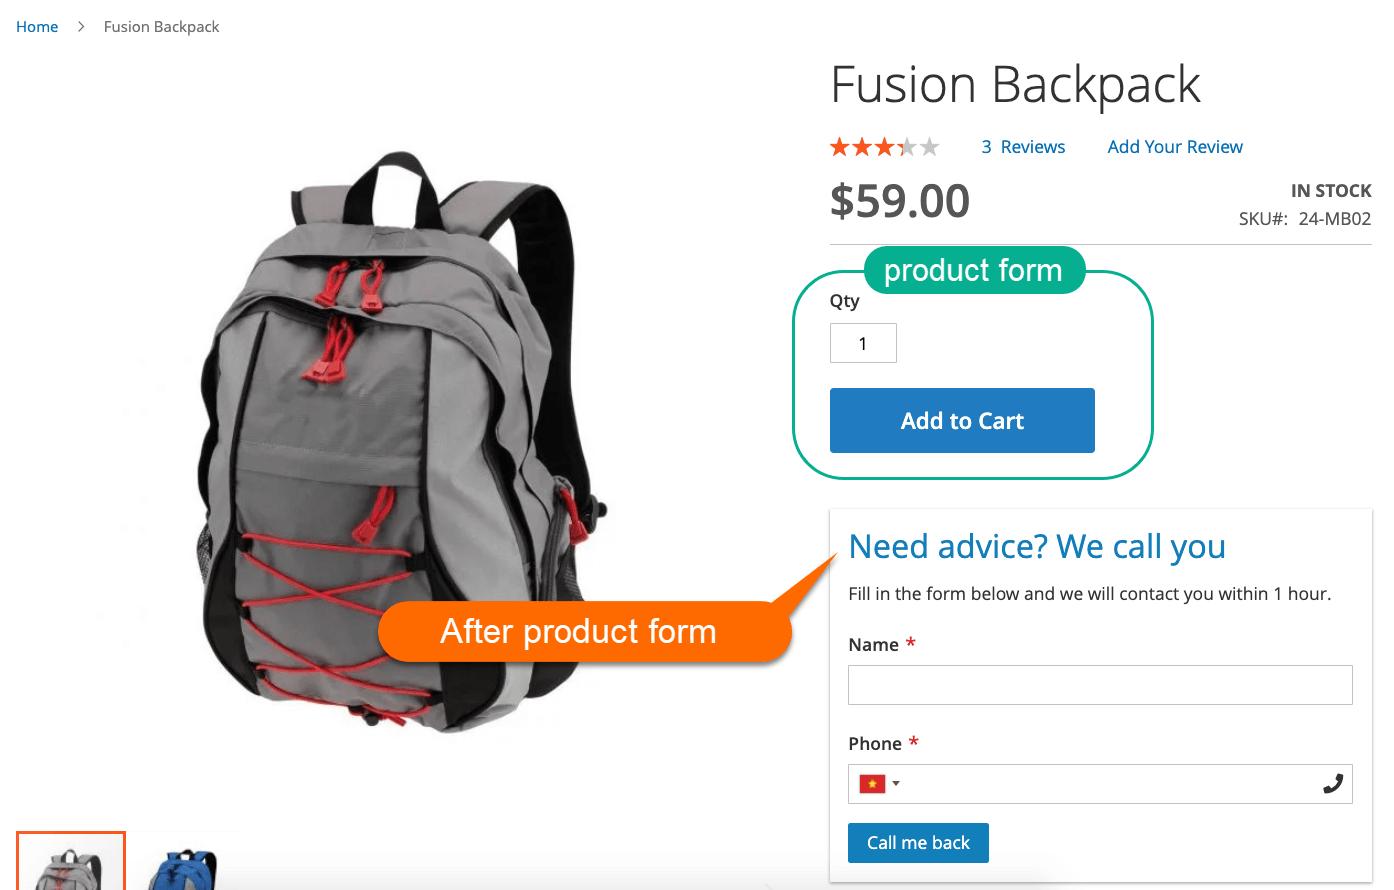Click the Call me back button
1394x890 pixels.
918,843
